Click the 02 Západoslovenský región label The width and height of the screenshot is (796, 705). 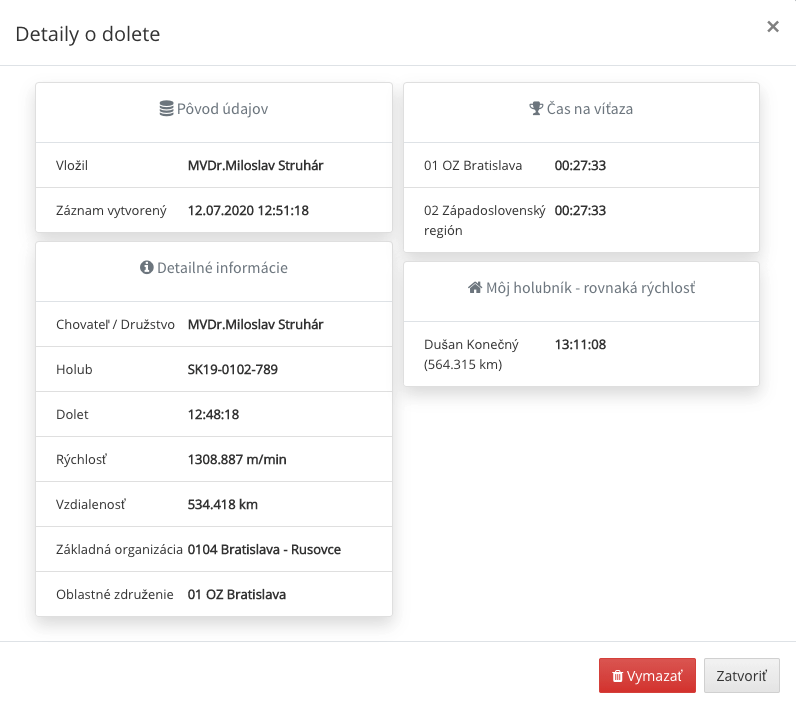click(x=485, y=220)
